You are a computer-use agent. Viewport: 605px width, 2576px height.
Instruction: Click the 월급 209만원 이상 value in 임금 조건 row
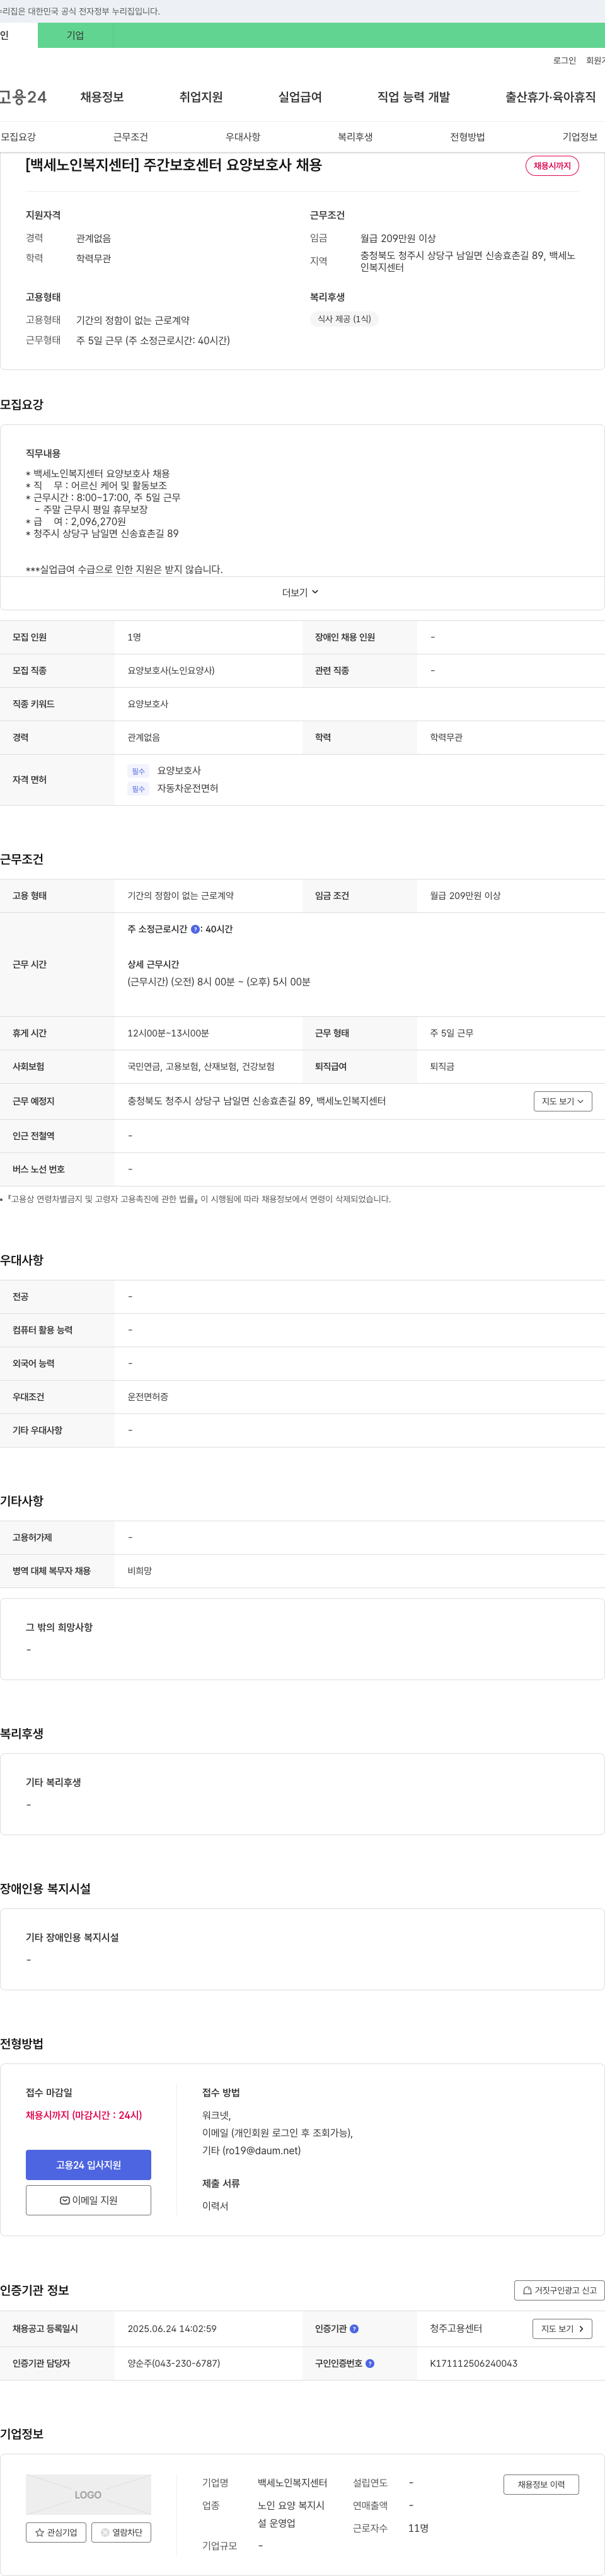(465, 896)
